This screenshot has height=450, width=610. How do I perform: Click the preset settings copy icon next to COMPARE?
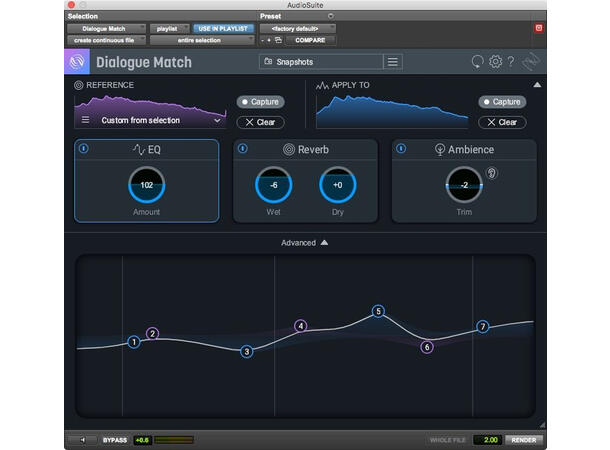coord(278,40)
